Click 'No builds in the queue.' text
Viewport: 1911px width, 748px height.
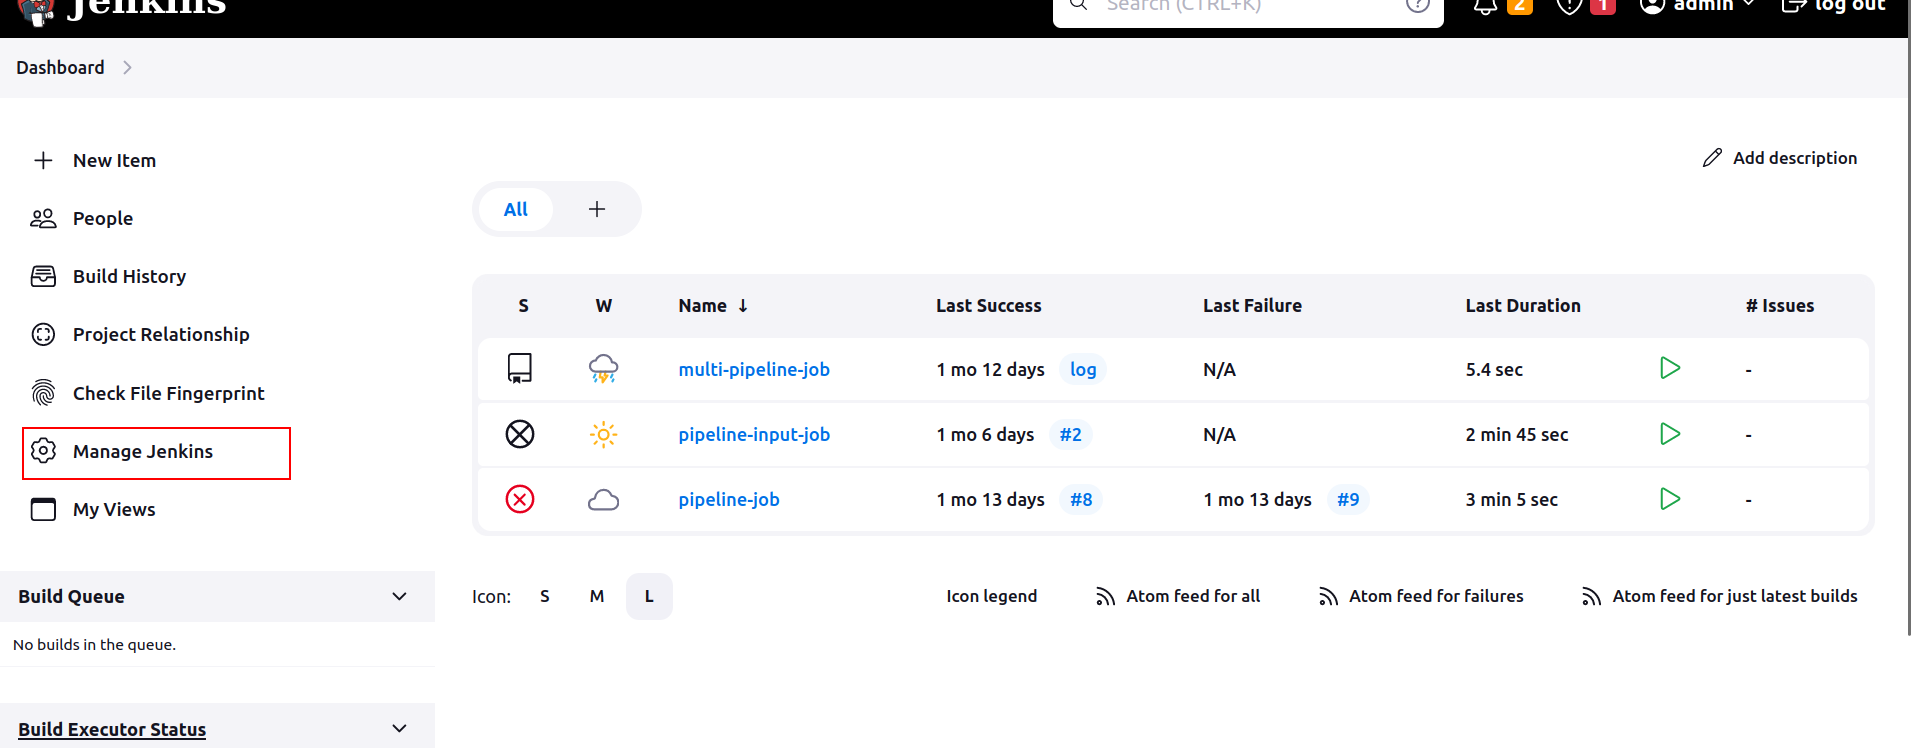pyautogui.click(x=95, y=645)
